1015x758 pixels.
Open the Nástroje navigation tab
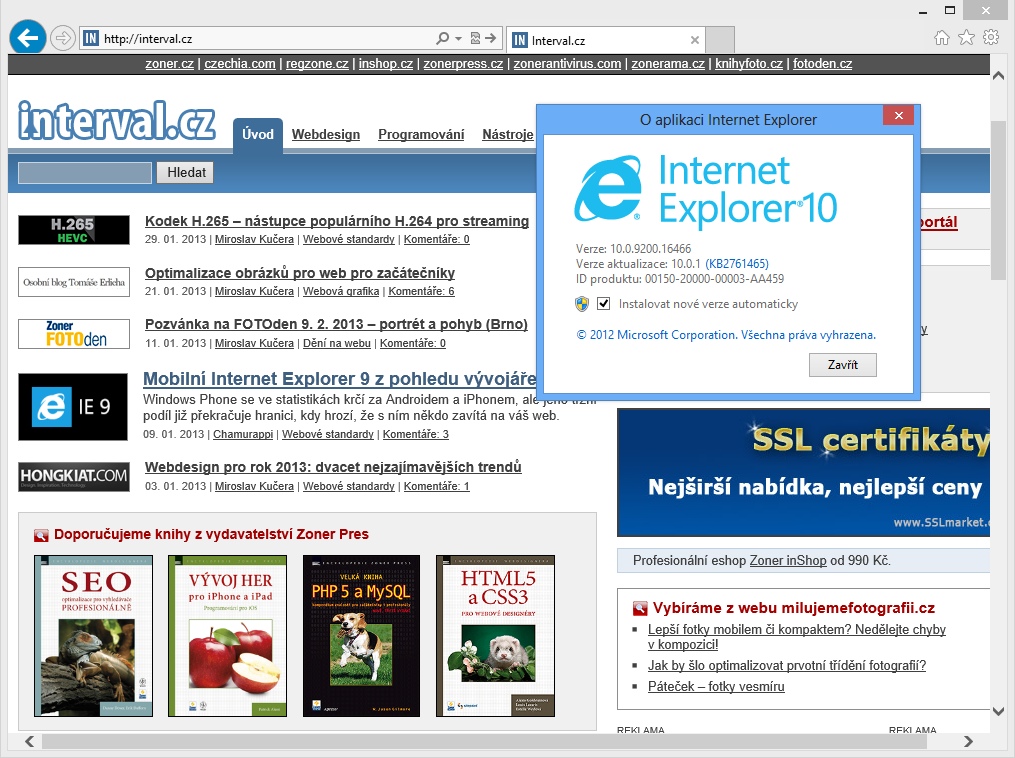tap(508, 135)
